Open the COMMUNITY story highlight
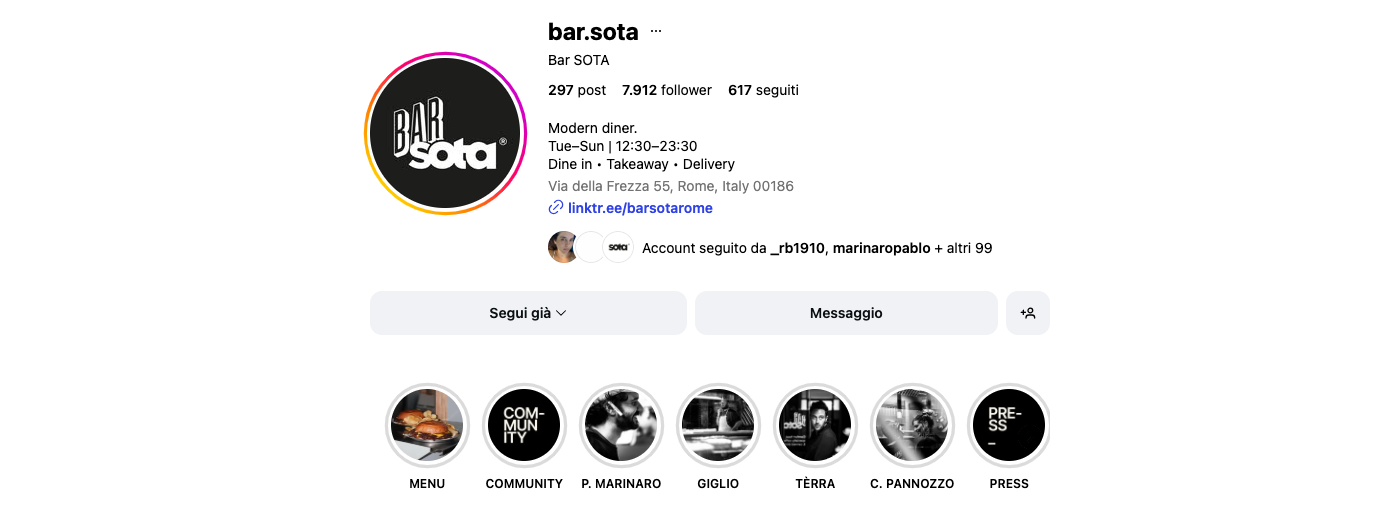This screenshot has height=509, width=1395. (524, 425)
